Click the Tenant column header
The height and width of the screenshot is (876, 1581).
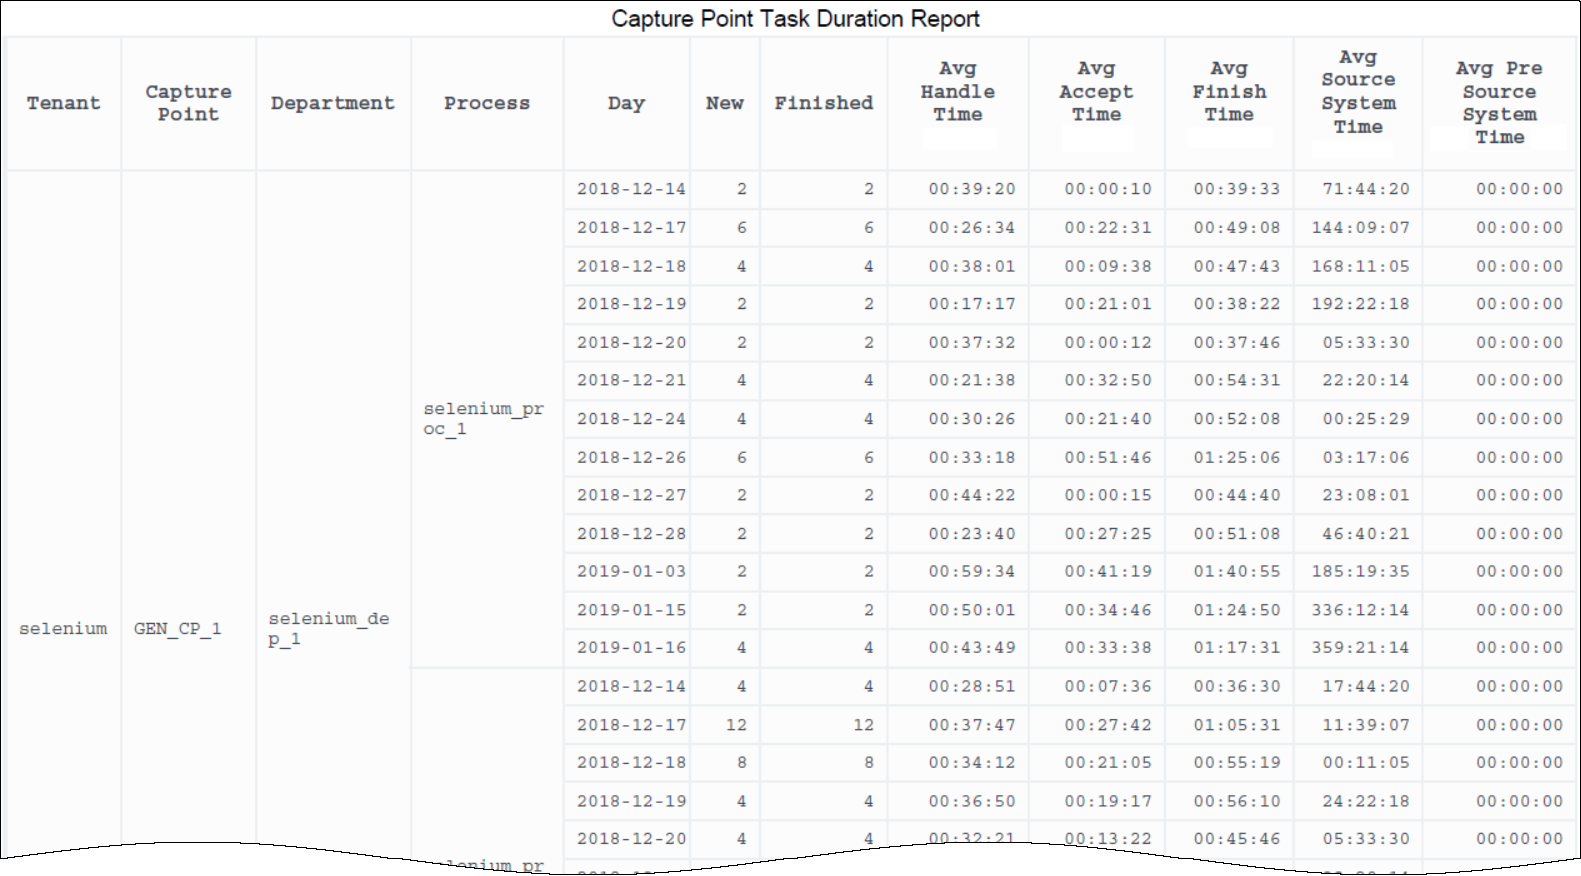pos(63,103)
